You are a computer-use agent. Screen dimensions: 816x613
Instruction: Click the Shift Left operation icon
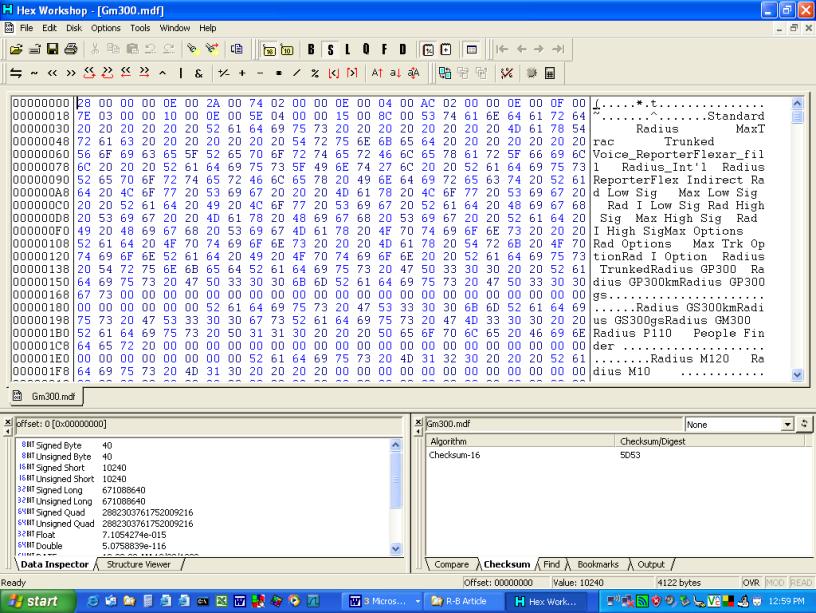point(49,74)
